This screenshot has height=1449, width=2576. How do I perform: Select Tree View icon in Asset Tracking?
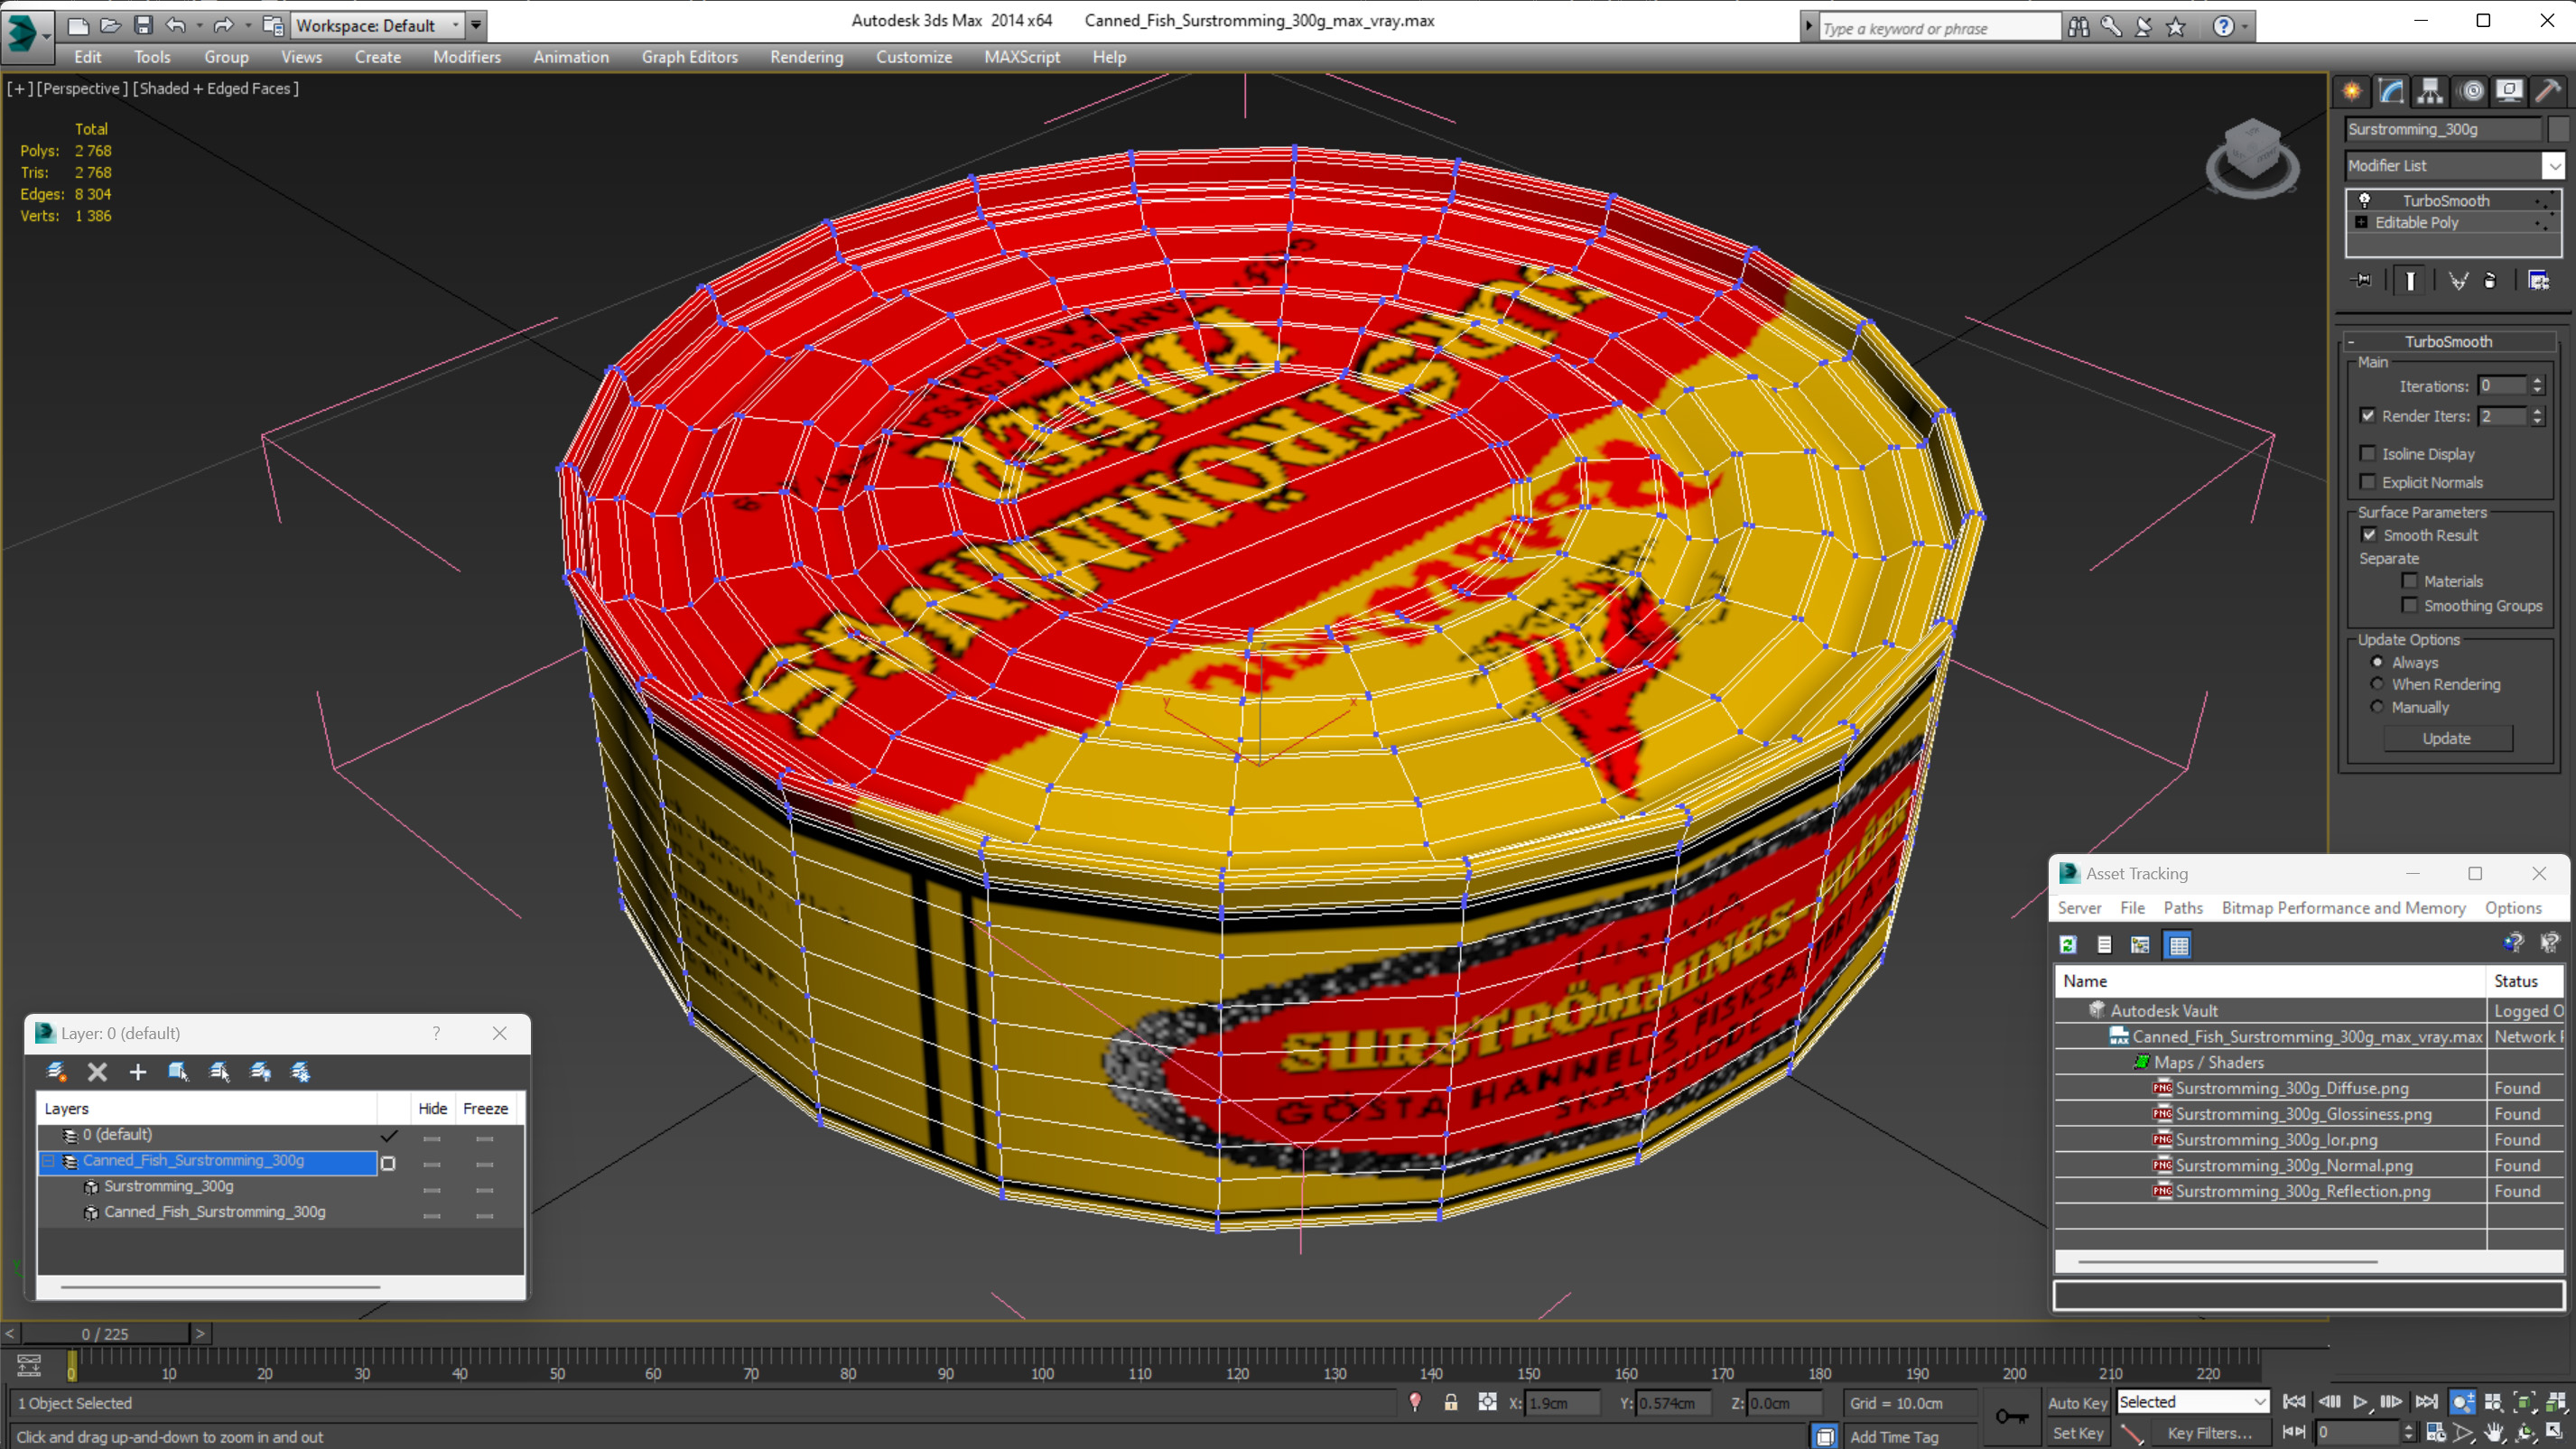click(x=2140, y=944)
